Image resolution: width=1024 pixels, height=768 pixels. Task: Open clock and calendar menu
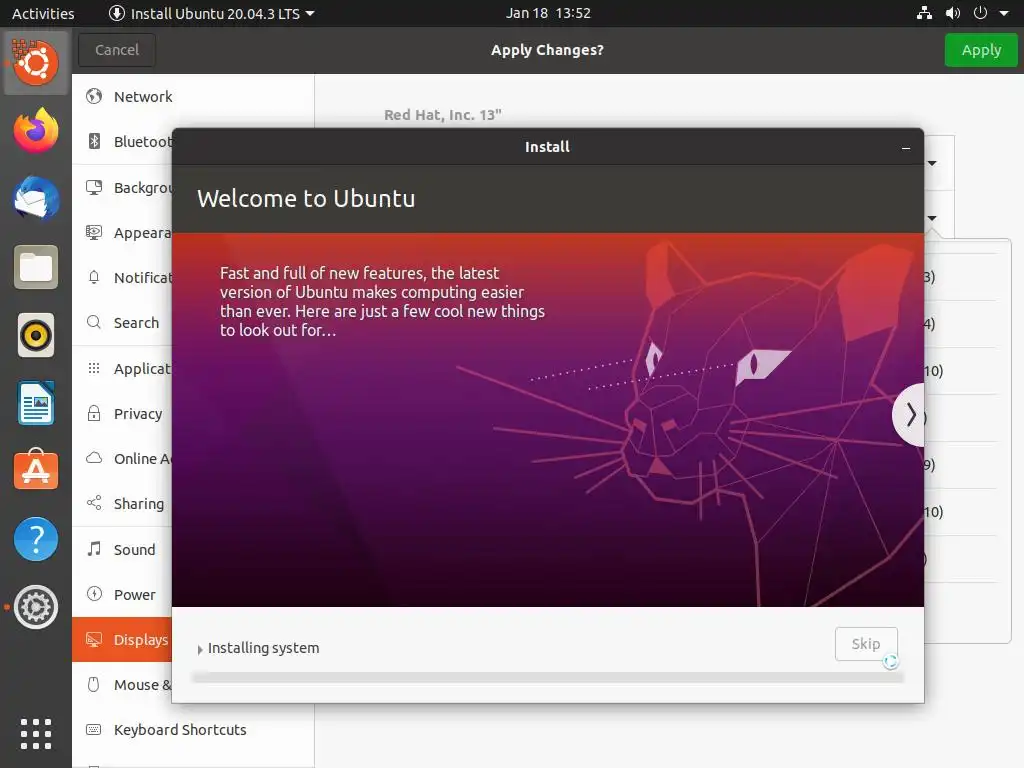tap(548, 13)
